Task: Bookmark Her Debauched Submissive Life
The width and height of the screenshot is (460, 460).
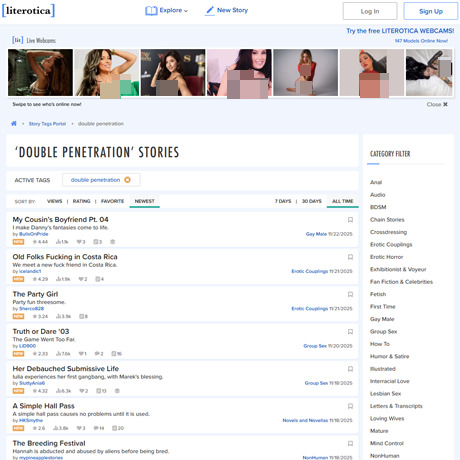Action: tap(350, 369)
